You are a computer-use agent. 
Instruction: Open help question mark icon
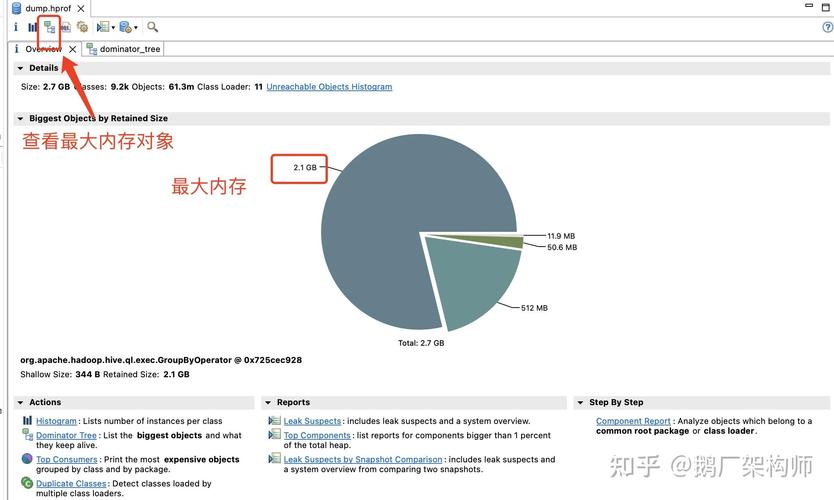pos(828,27)
